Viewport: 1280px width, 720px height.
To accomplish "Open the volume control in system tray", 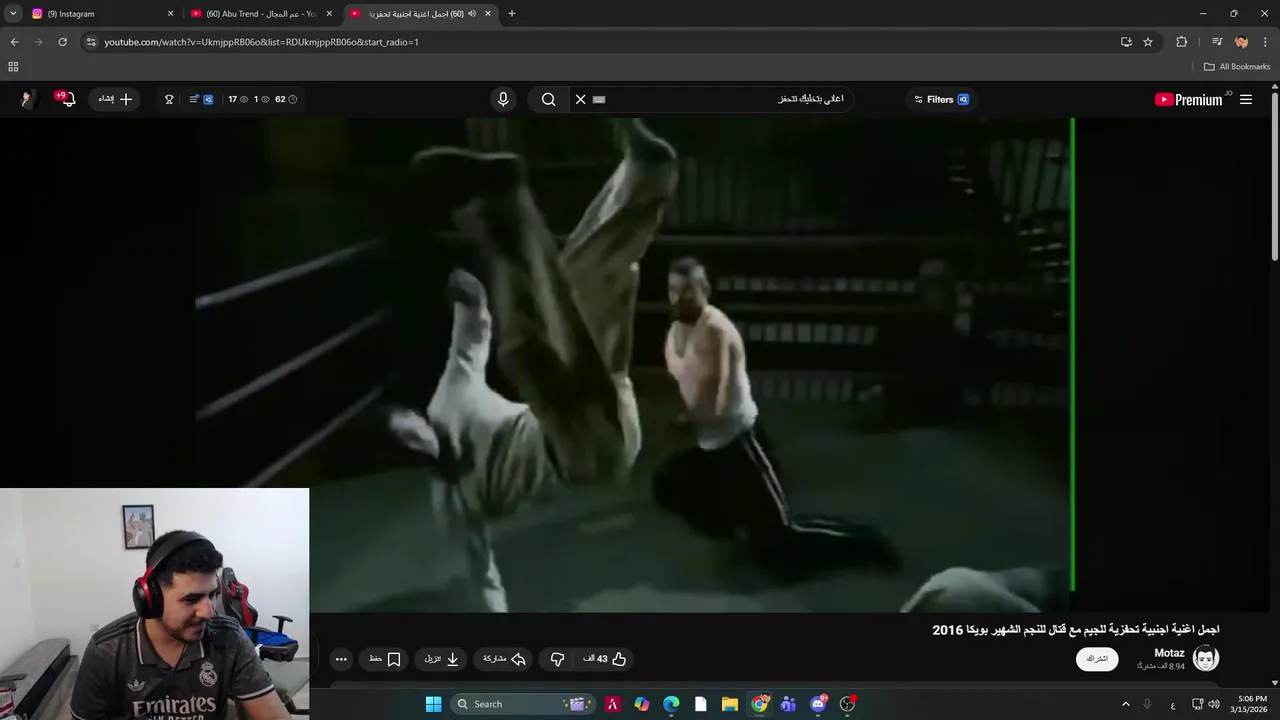I will click(x=1214, y=704).
